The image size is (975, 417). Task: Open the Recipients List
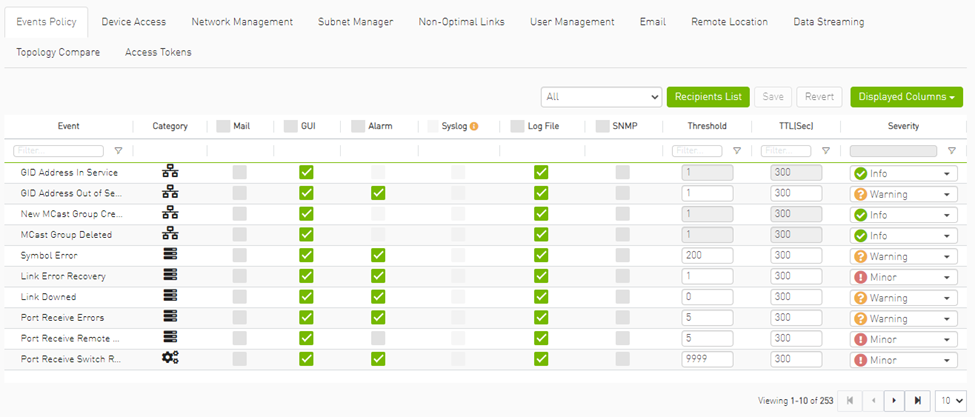(x=708, y=97)
